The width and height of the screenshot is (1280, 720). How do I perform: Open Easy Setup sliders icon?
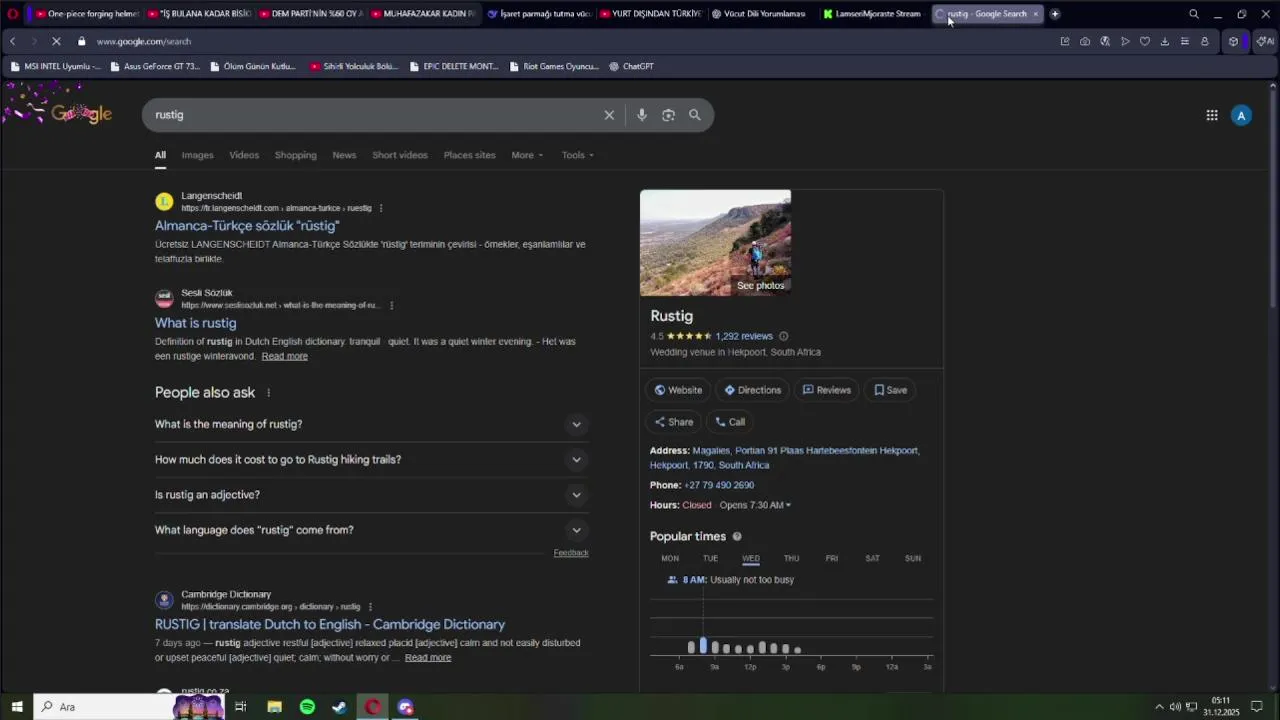(1185, 41)
